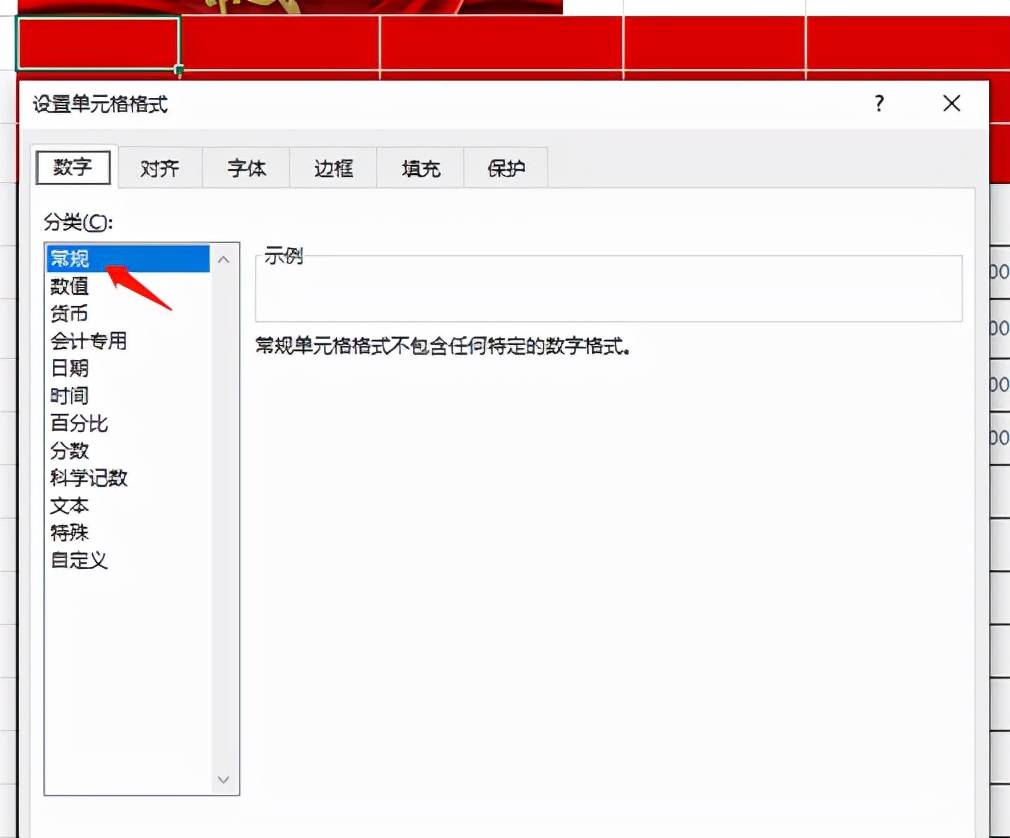Select the 数值 format category
The height and width of the screenshot is (838, 1010).
(70, 286)
